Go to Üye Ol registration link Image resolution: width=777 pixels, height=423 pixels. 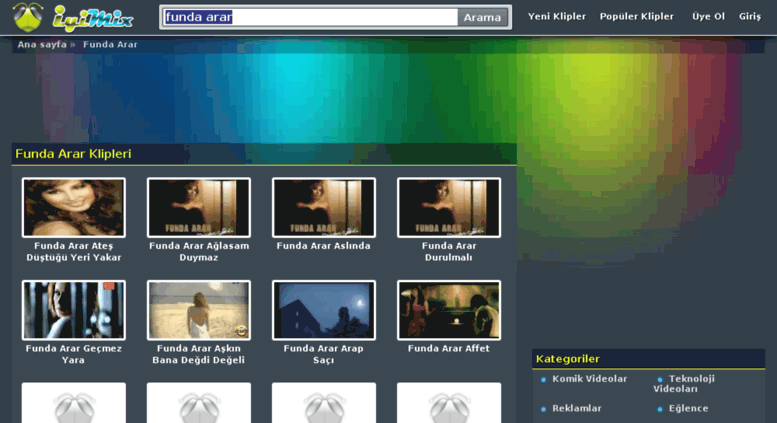708,17
